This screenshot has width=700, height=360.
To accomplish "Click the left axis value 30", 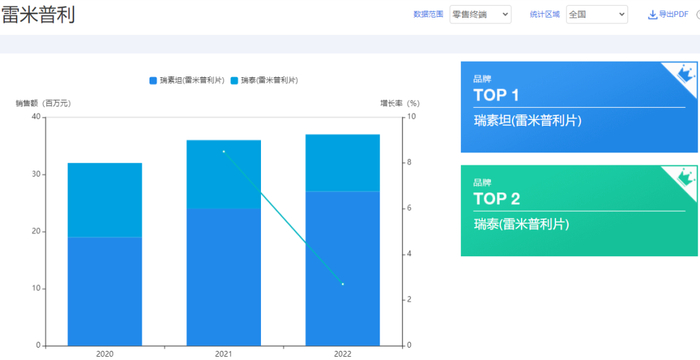I will (36, 174).
